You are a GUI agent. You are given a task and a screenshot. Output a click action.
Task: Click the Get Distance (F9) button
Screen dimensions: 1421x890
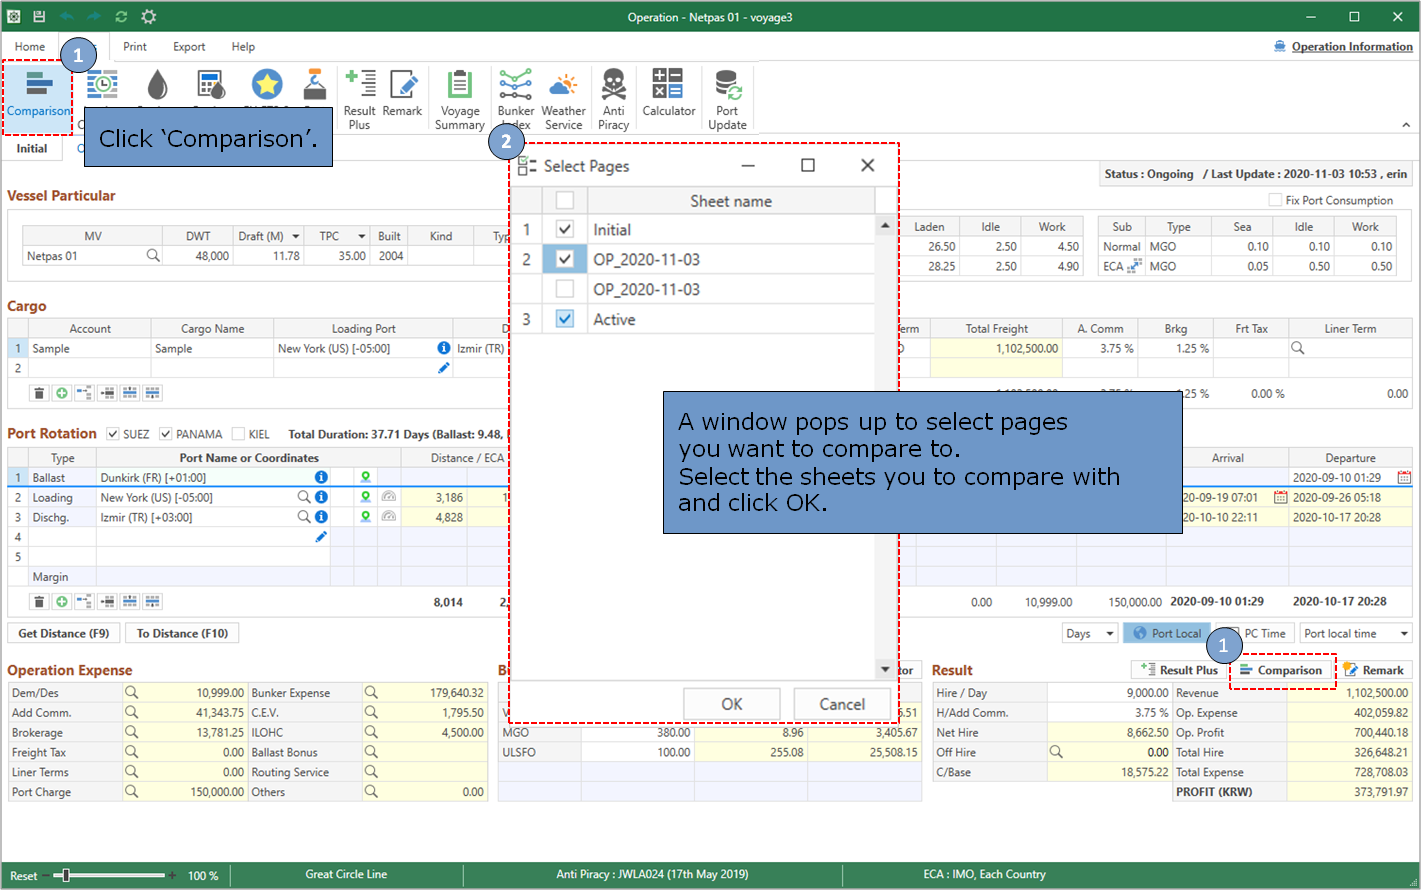[x=64, y=633]
